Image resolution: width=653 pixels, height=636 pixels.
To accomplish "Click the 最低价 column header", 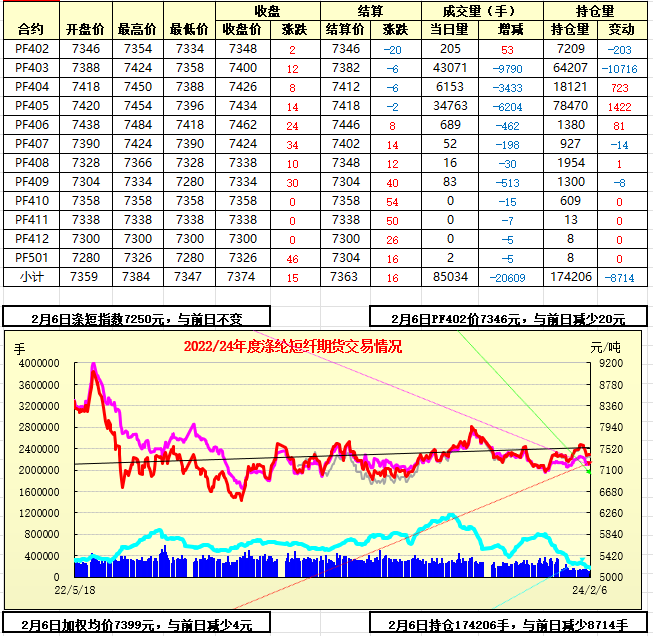I will pos(188,29).
